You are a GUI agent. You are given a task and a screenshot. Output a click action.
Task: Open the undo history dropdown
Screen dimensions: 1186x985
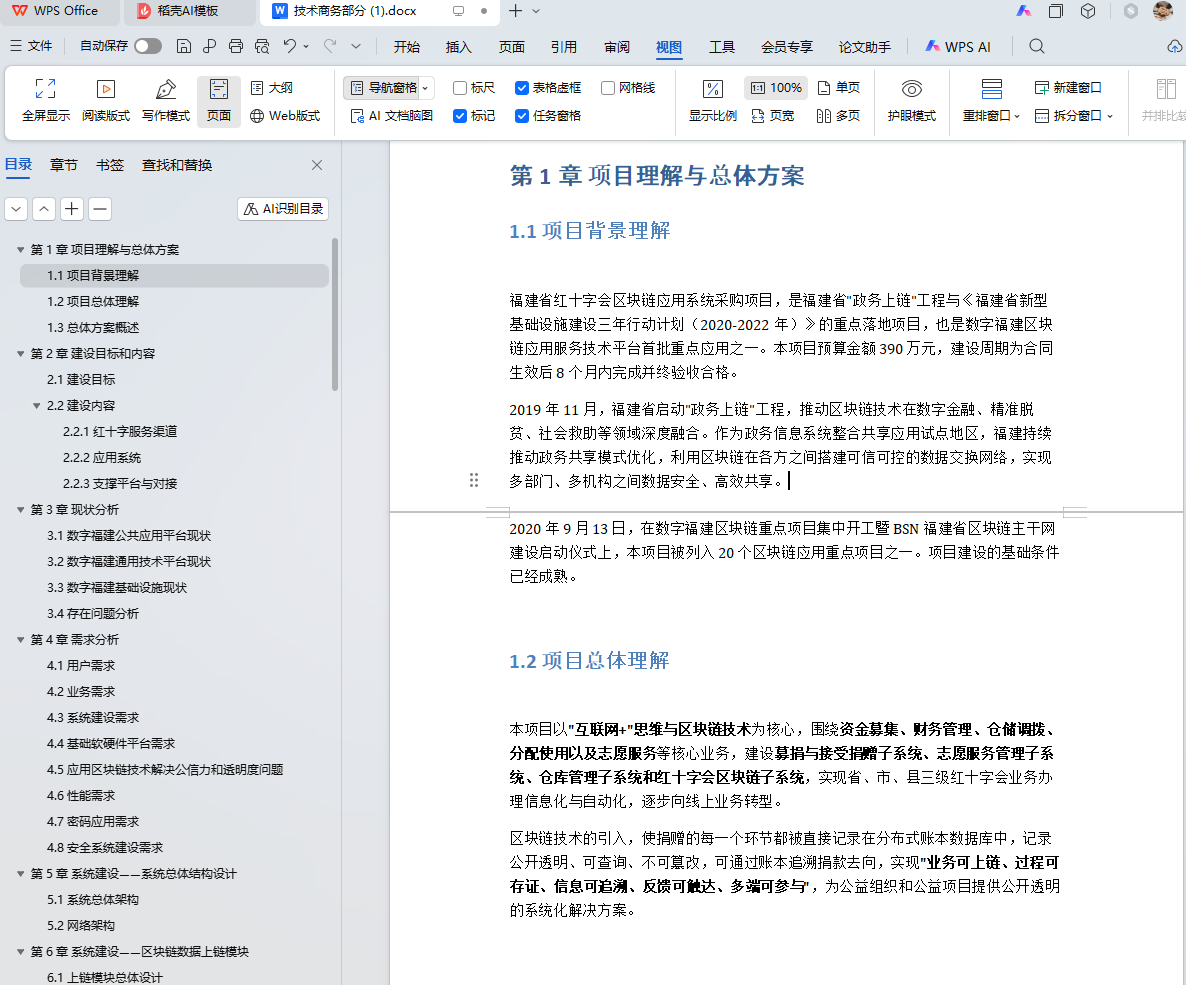[x=306, y=46]
